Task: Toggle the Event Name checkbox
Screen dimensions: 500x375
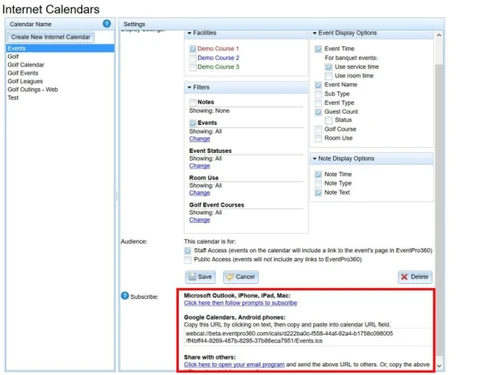Action: pyautogui.click(x=318, y=85)
